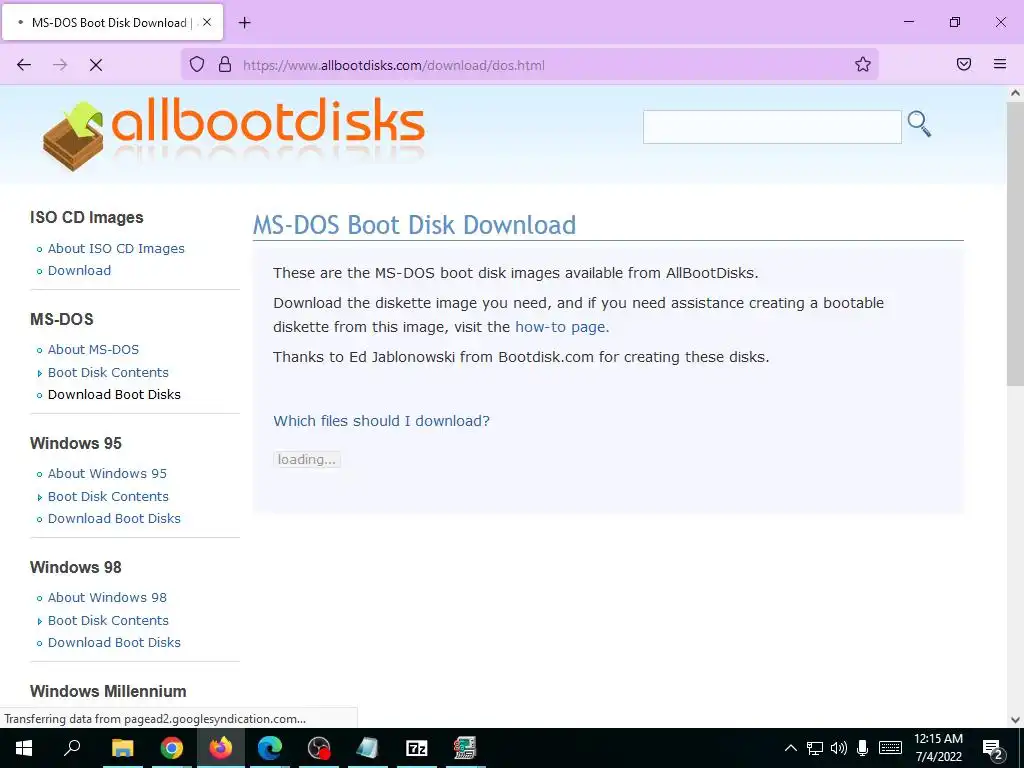Click the Windows Millennium heading
This screenshot has width=1024, height=768.
(x=108, y=691)
